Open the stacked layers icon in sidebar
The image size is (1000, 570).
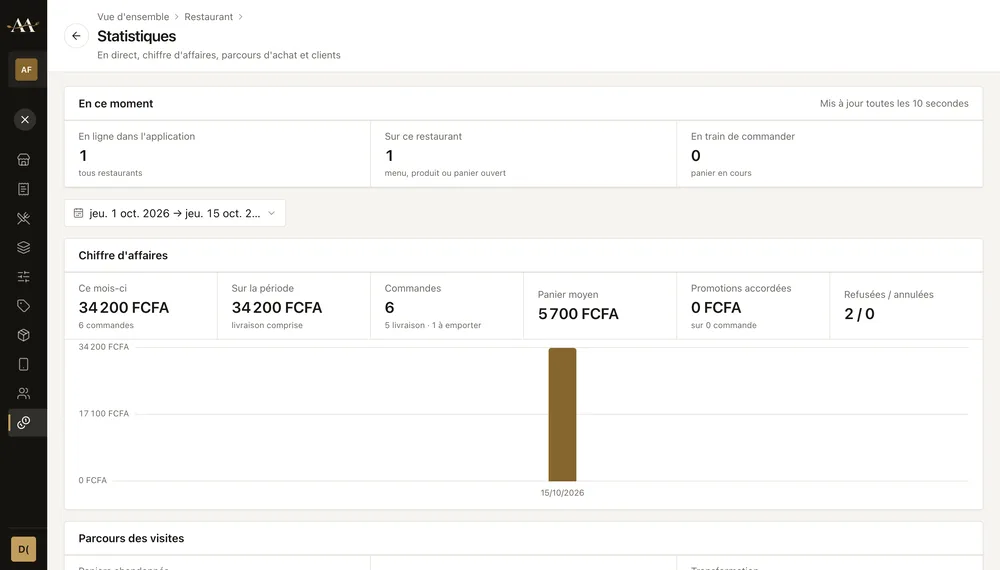coord(24,247)
